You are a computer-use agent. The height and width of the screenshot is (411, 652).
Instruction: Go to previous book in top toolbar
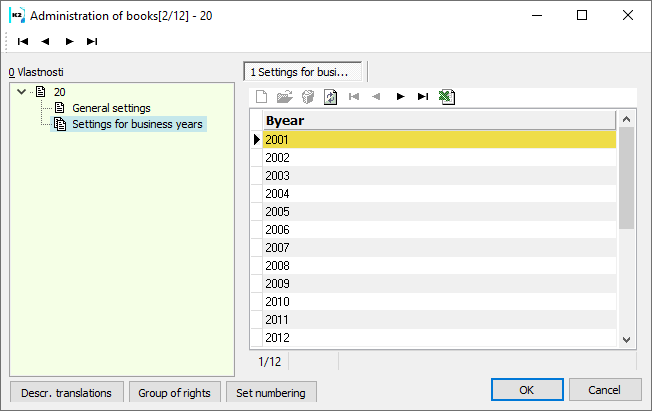(46, 41)
